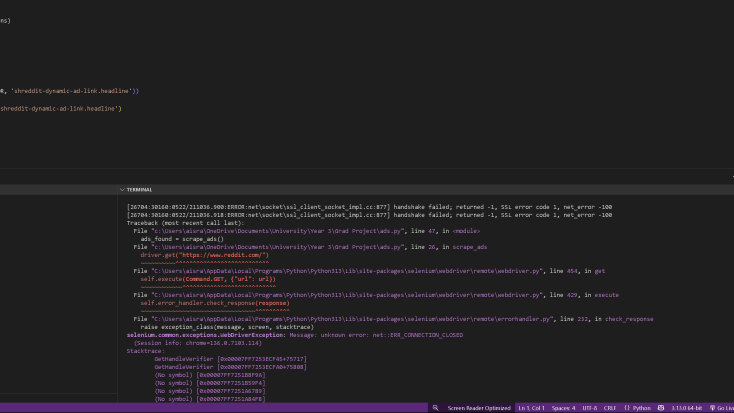Start Go Live server from status bar

click(x=722, y=408)
